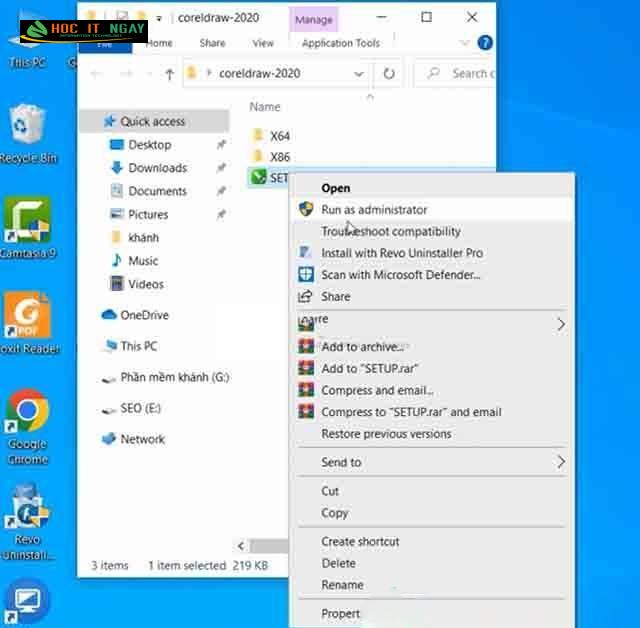Select Scan with Microsoft Defender
The image size is (640, 628).
(431, 275)
